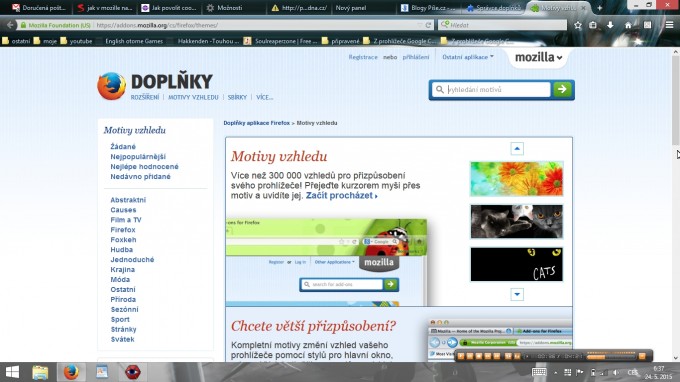
Task: Open the Windows Start button
Action: [x=12, y=372]
